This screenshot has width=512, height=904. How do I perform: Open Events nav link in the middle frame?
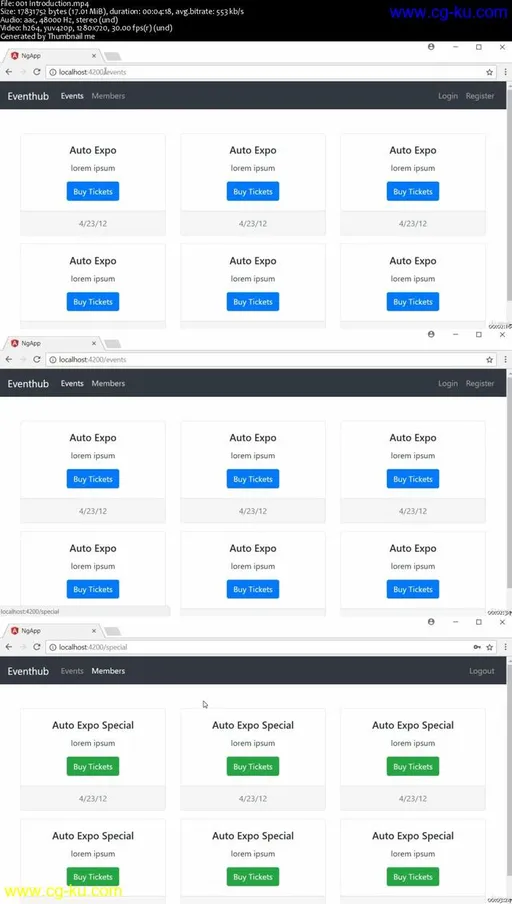pyautogui.click(x=72, y=383)
